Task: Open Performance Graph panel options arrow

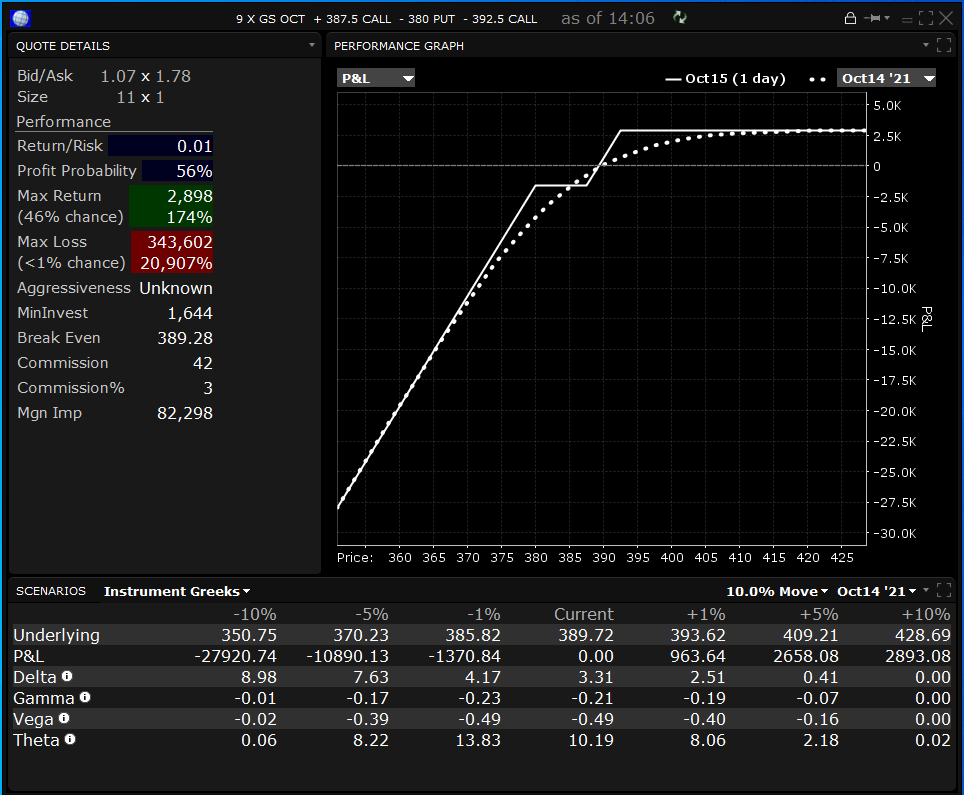Action: pyautogui.click(x=926, y=45)
